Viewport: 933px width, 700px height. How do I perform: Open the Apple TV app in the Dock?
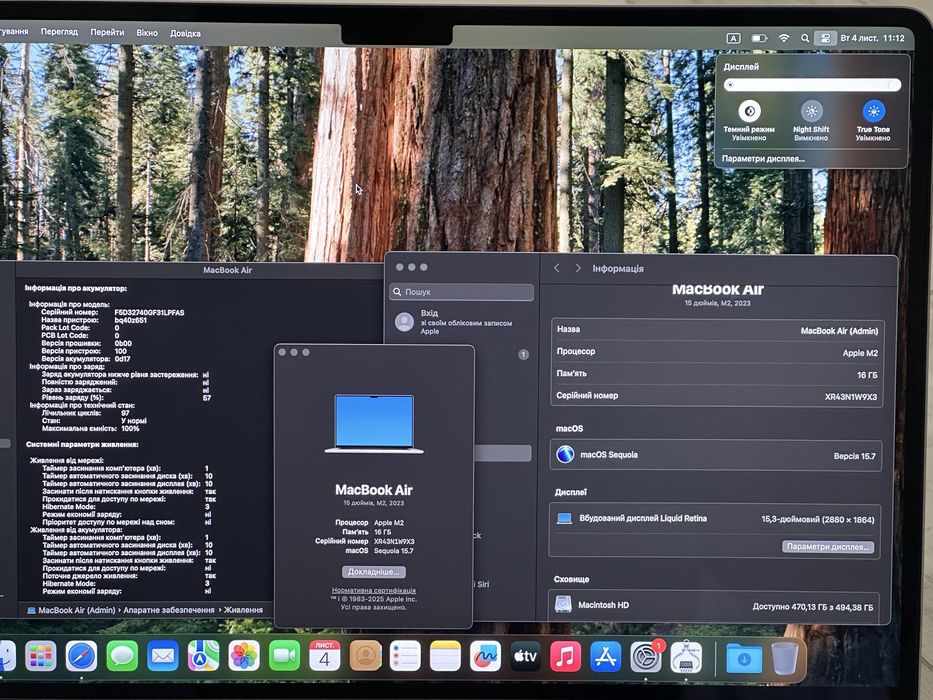pyautogui.click(x=525, y=657)
